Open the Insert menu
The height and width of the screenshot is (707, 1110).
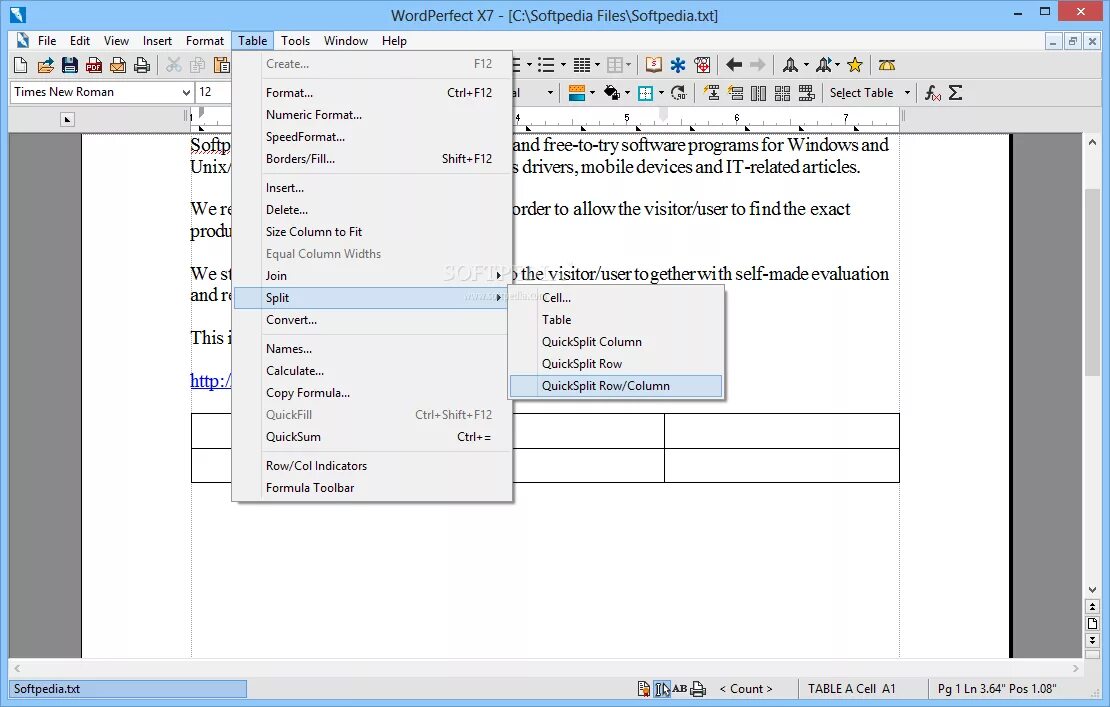[x=156, y=41]
